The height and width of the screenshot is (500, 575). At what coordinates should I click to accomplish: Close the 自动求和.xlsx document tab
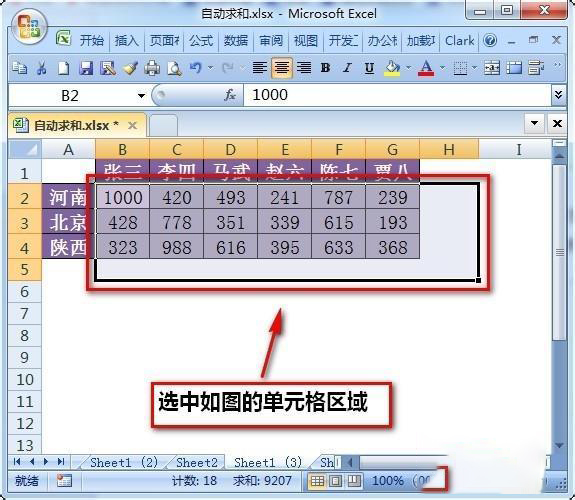coord(132,126)
